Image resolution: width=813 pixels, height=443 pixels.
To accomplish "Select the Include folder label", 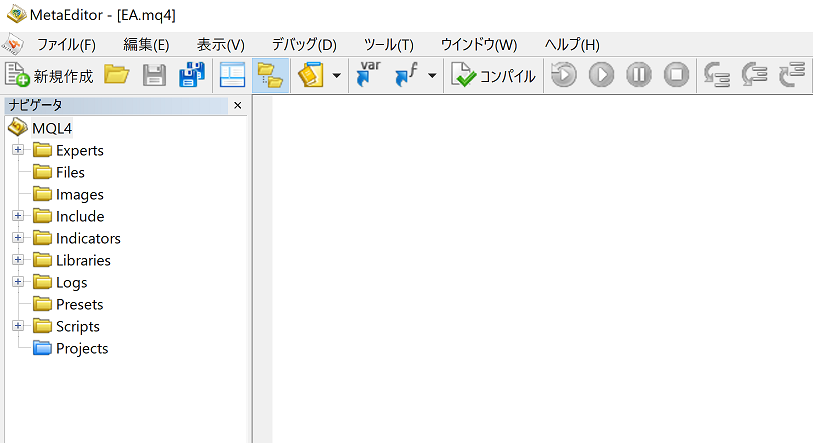I will tap(80, 216).
